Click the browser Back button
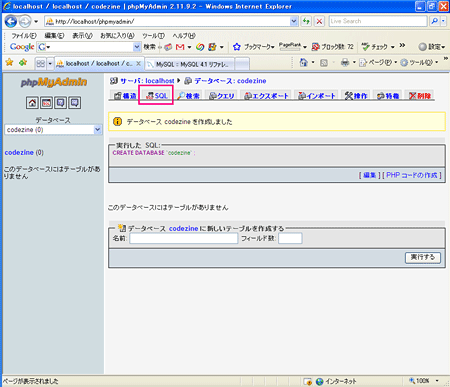The image size is (450, 387). pyautogui.click(x=11, y=22)
